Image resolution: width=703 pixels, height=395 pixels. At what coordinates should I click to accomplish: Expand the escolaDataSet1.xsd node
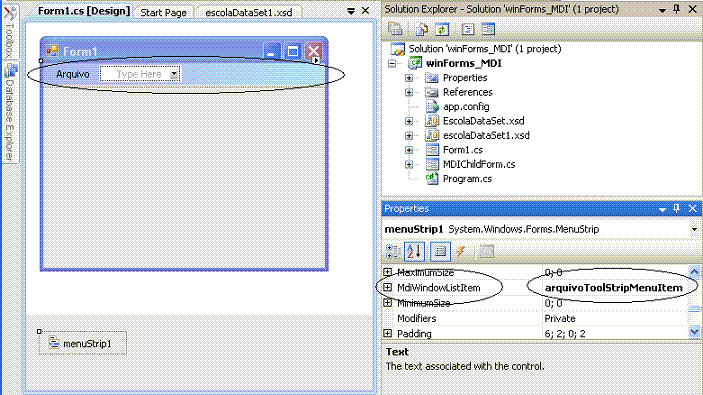click(409, 135)
